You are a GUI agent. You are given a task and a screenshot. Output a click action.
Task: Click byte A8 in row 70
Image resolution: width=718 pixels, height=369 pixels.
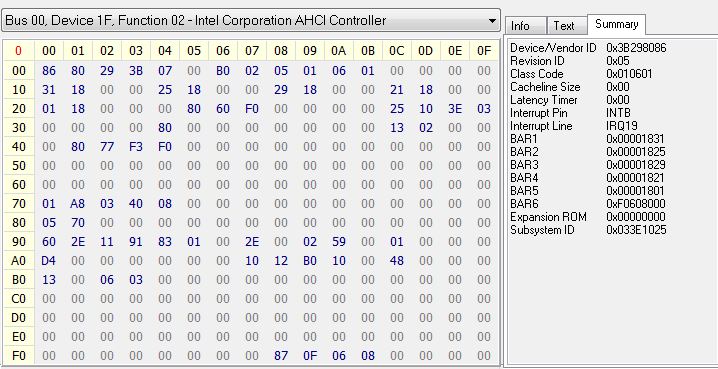pos(78,203)
